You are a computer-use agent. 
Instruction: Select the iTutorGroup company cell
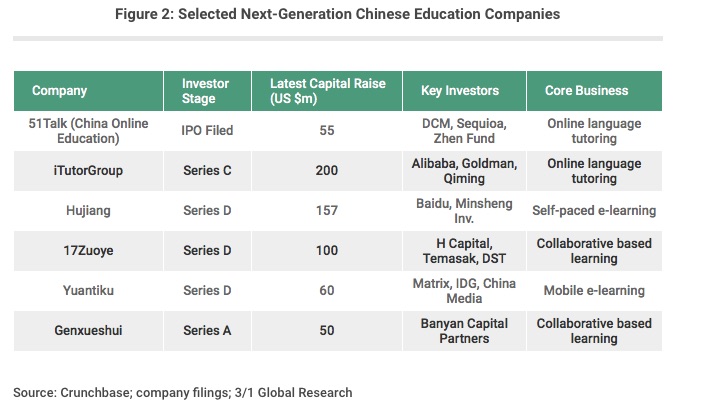90,171
